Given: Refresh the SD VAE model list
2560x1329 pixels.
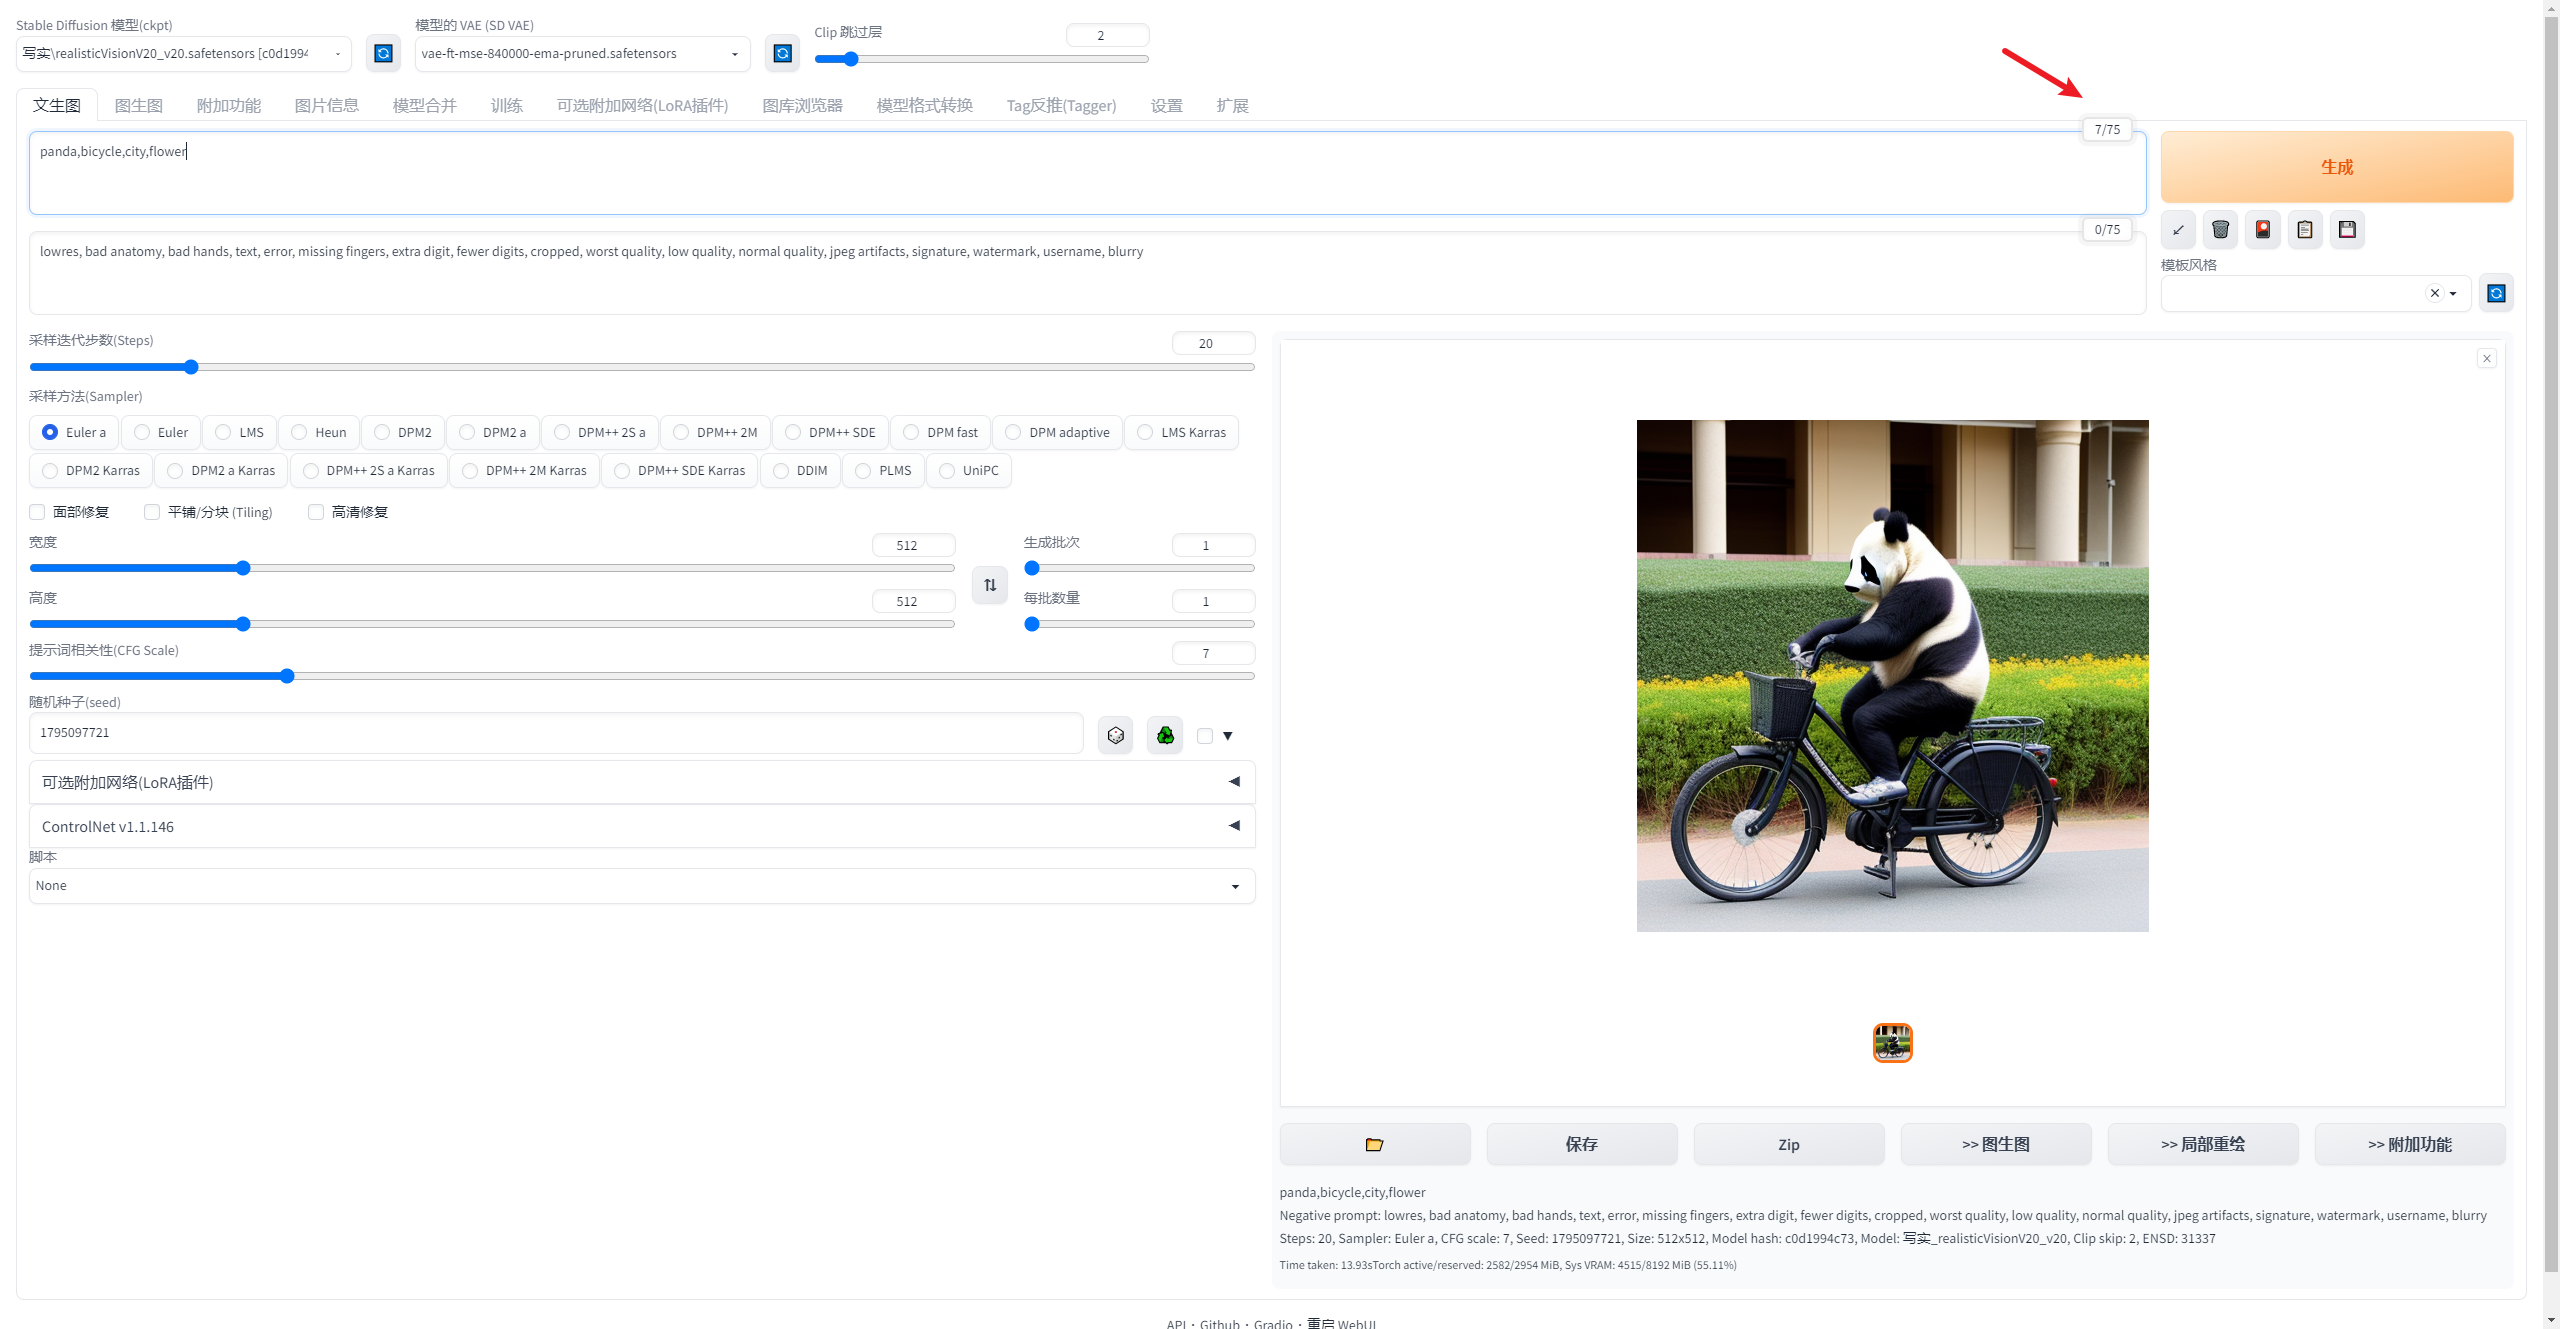Looking at the screenshot, I should [x=783, y=53].
